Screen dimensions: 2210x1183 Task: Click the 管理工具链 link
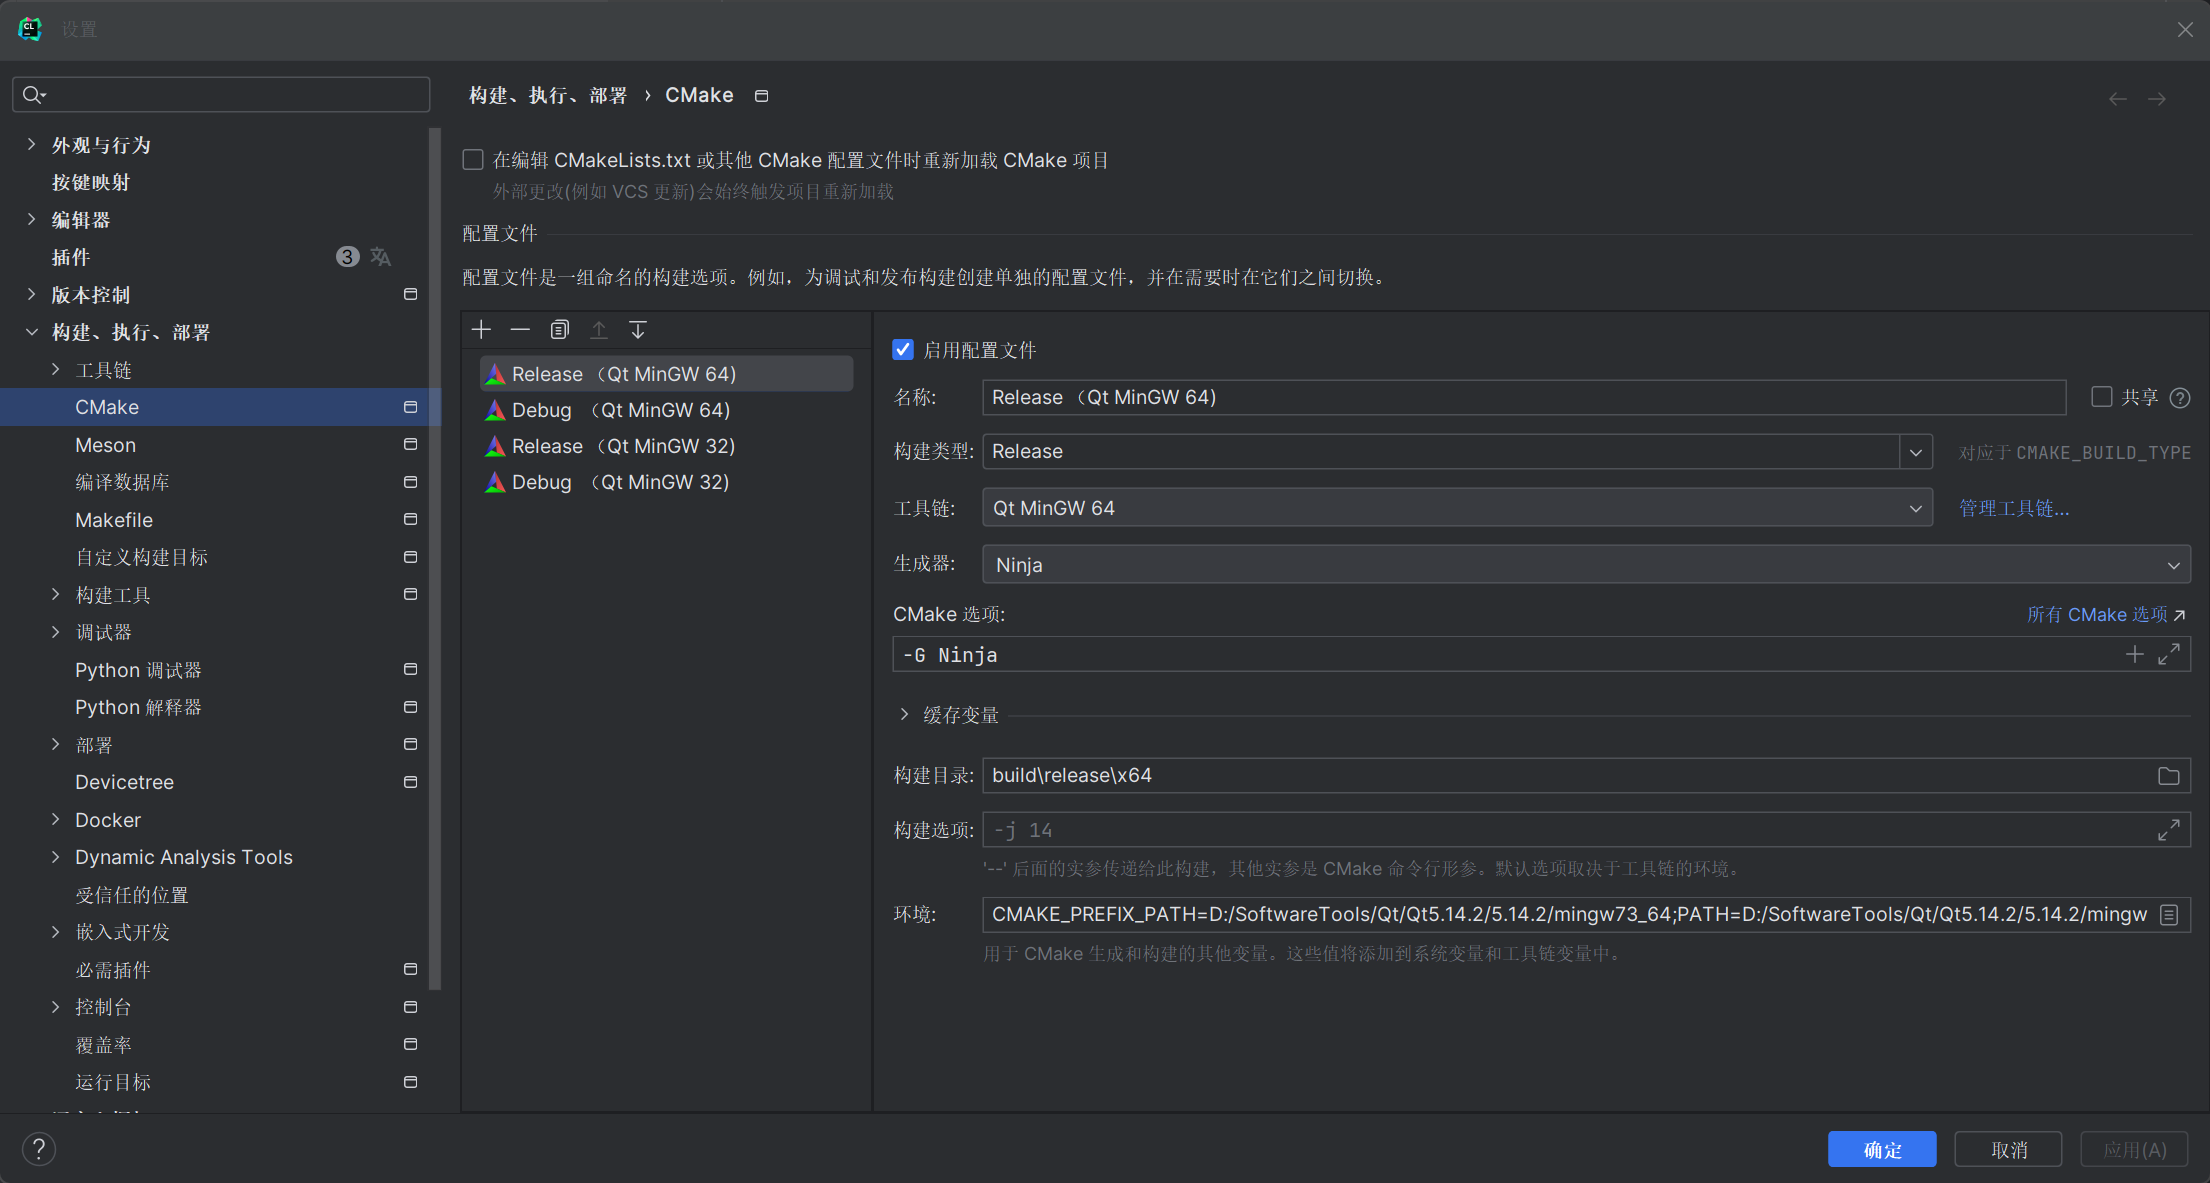pyautogui.click(x=2013, y=509)
